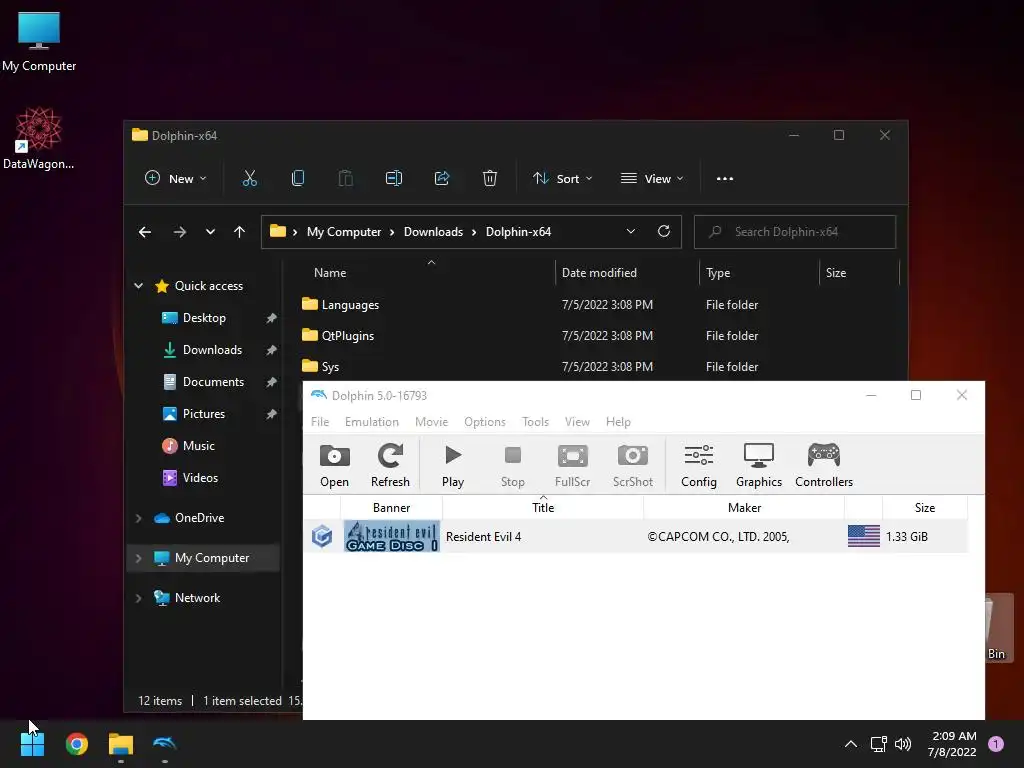The height and width of the screenshot is (768, 1024).
Task: Select the My Computer desktop icon
Action: [x=39, y=41]
